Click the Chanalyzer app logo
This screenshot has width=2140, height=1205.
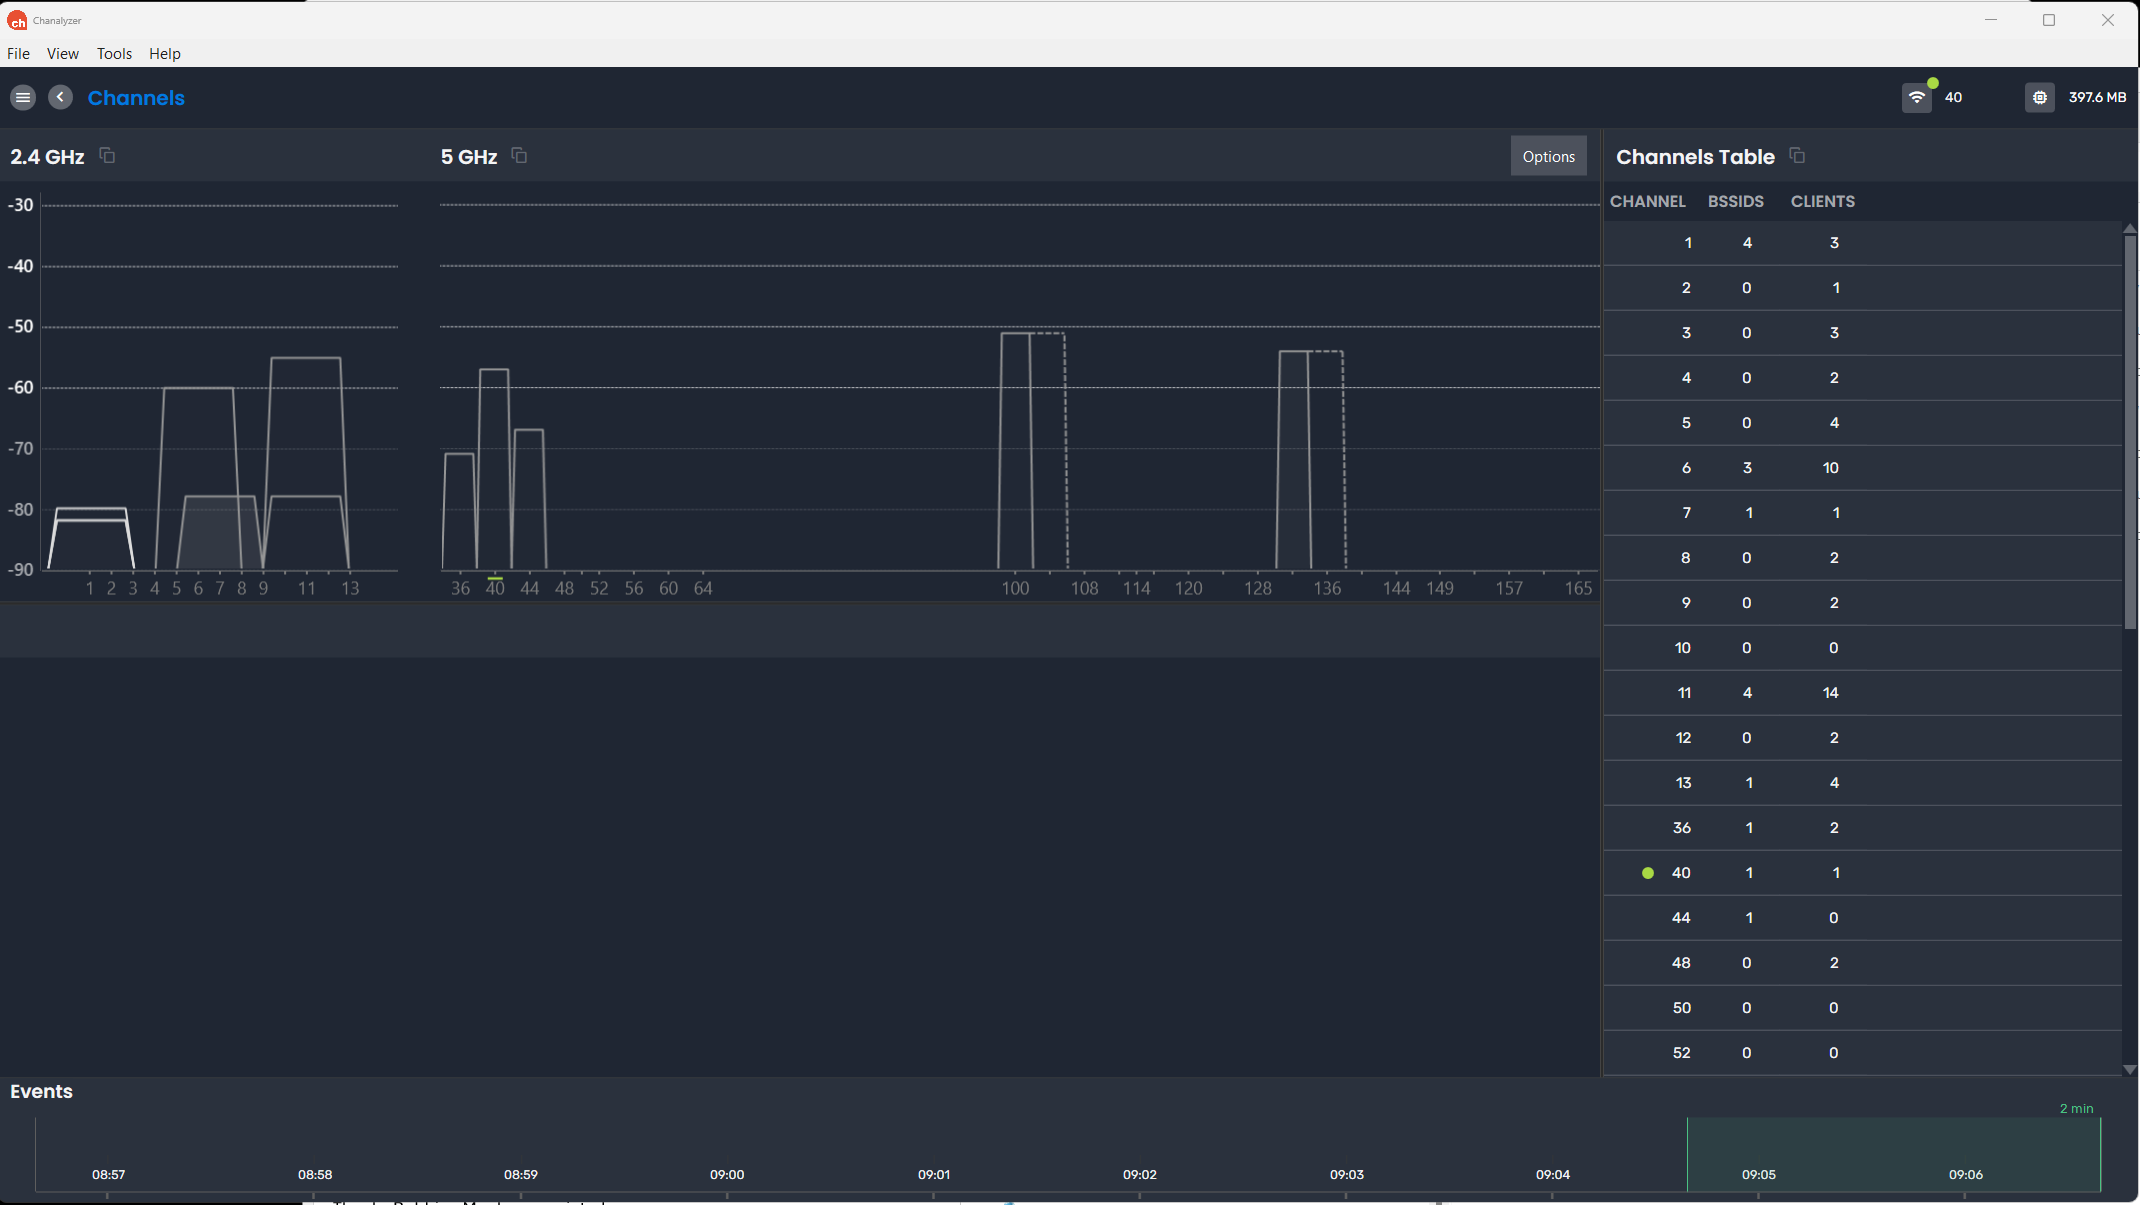click(17, 20)
